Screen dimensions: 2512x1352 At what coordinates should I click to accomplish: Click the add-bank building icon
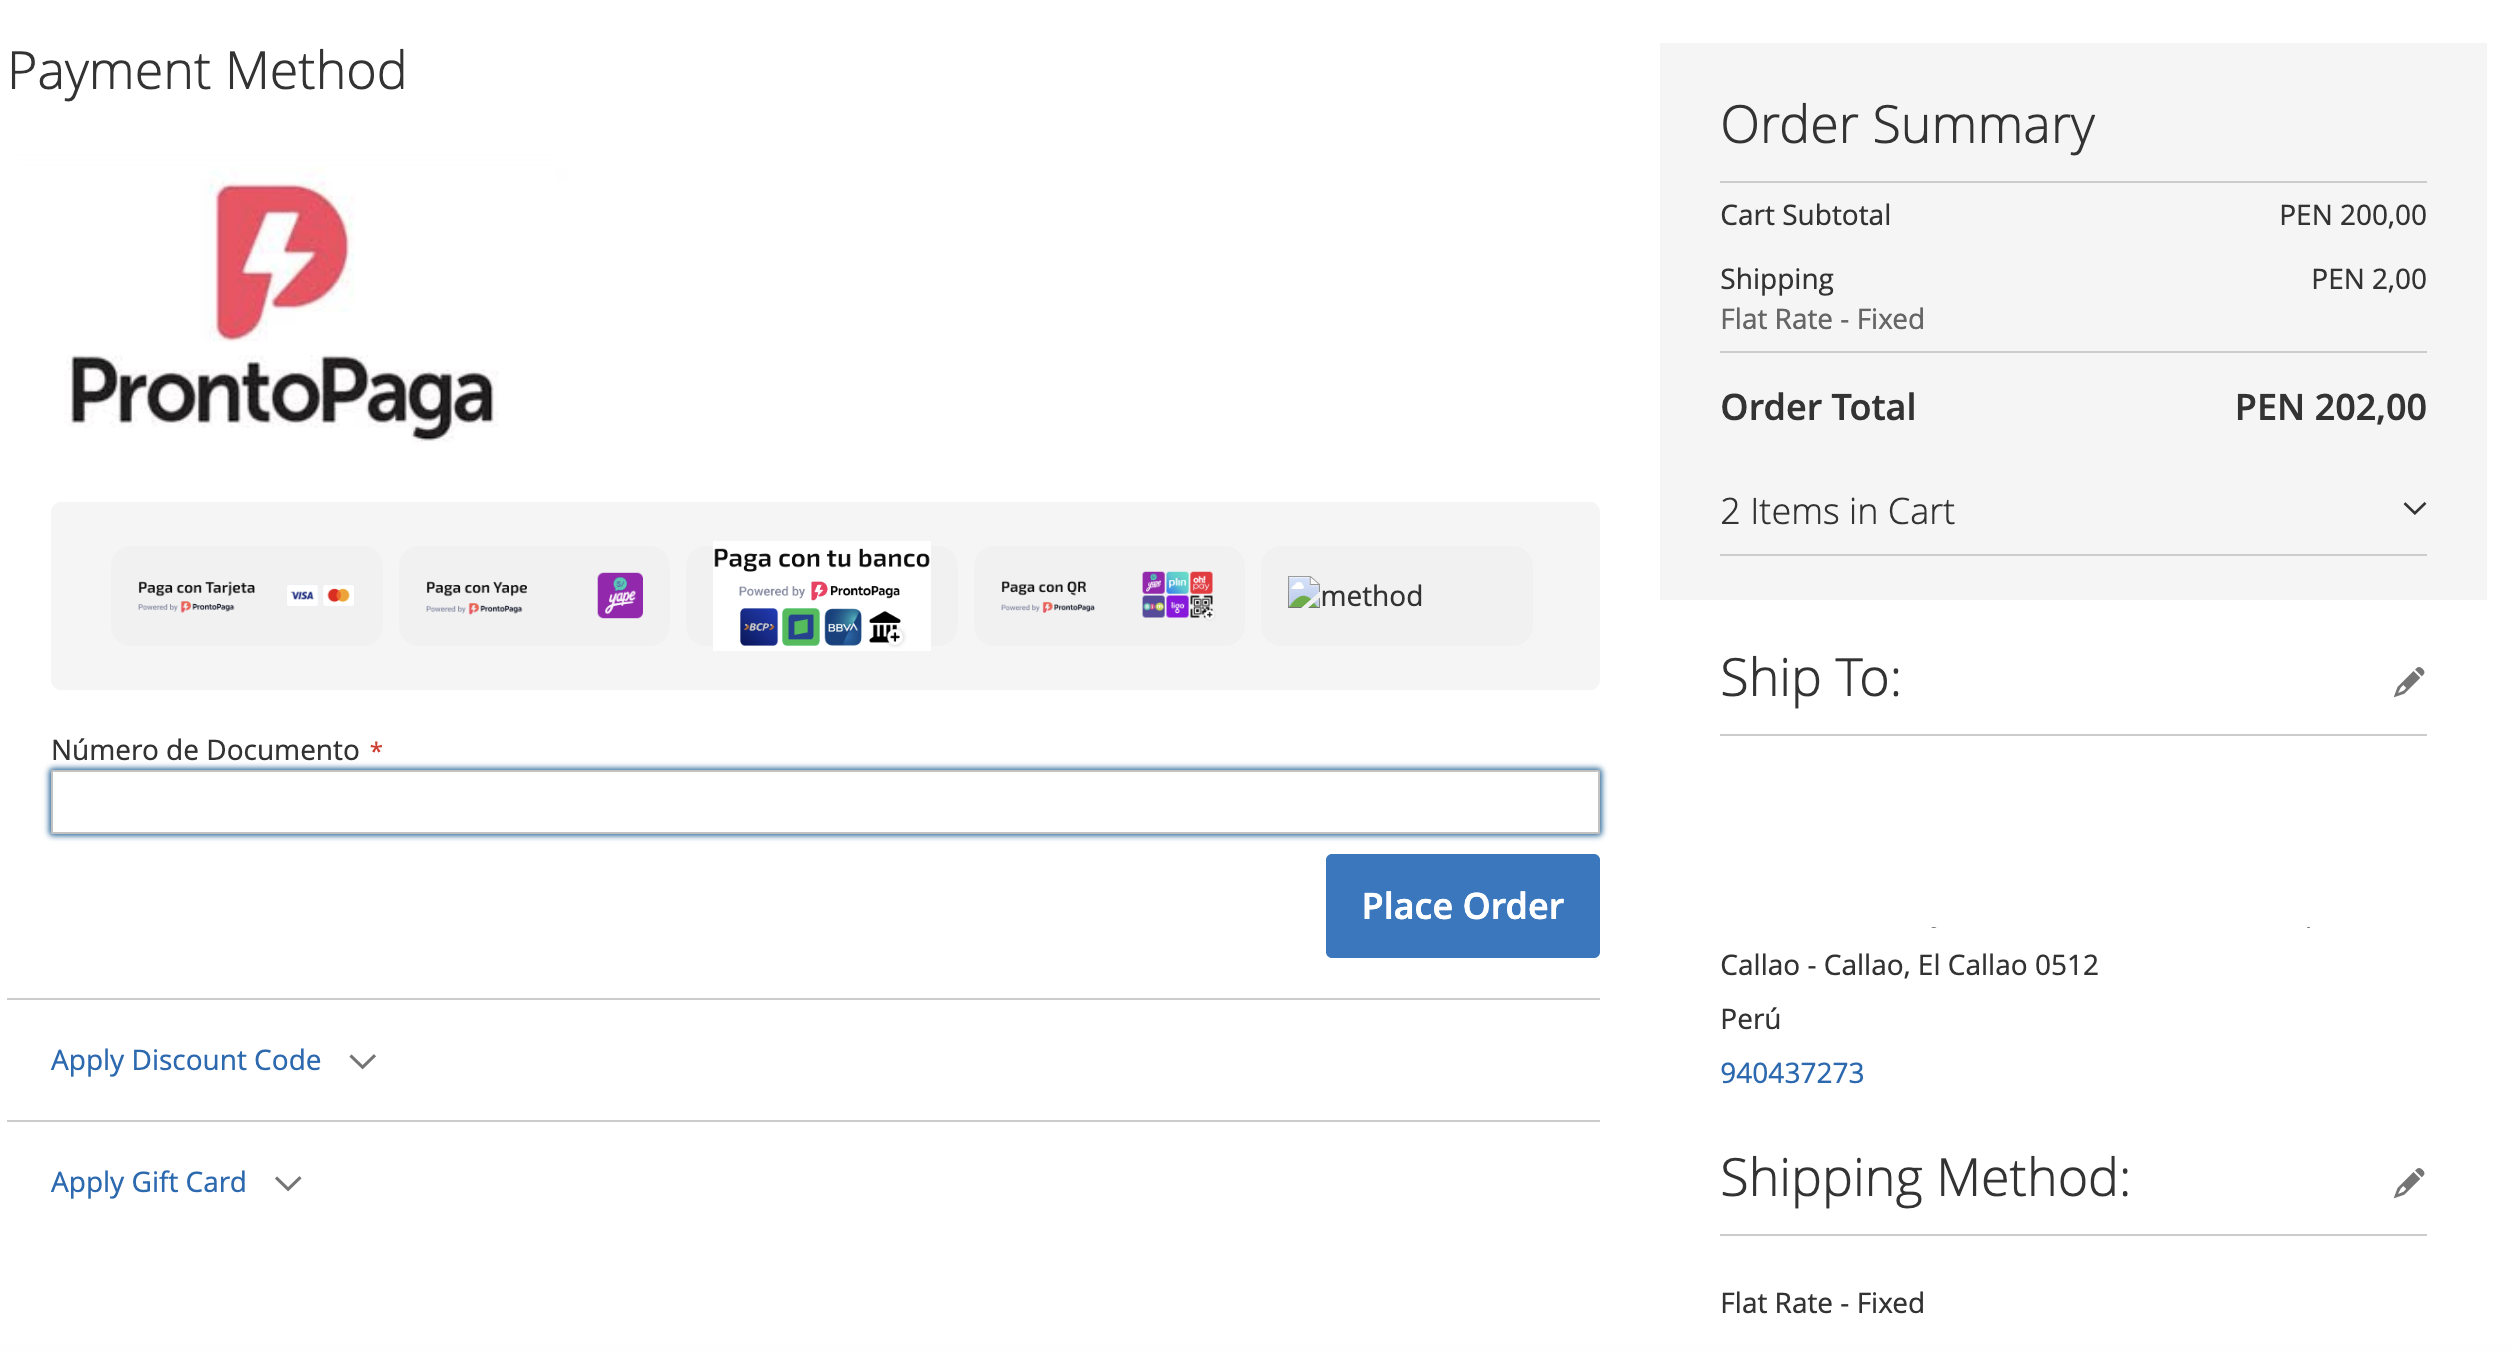pos(885,628)
